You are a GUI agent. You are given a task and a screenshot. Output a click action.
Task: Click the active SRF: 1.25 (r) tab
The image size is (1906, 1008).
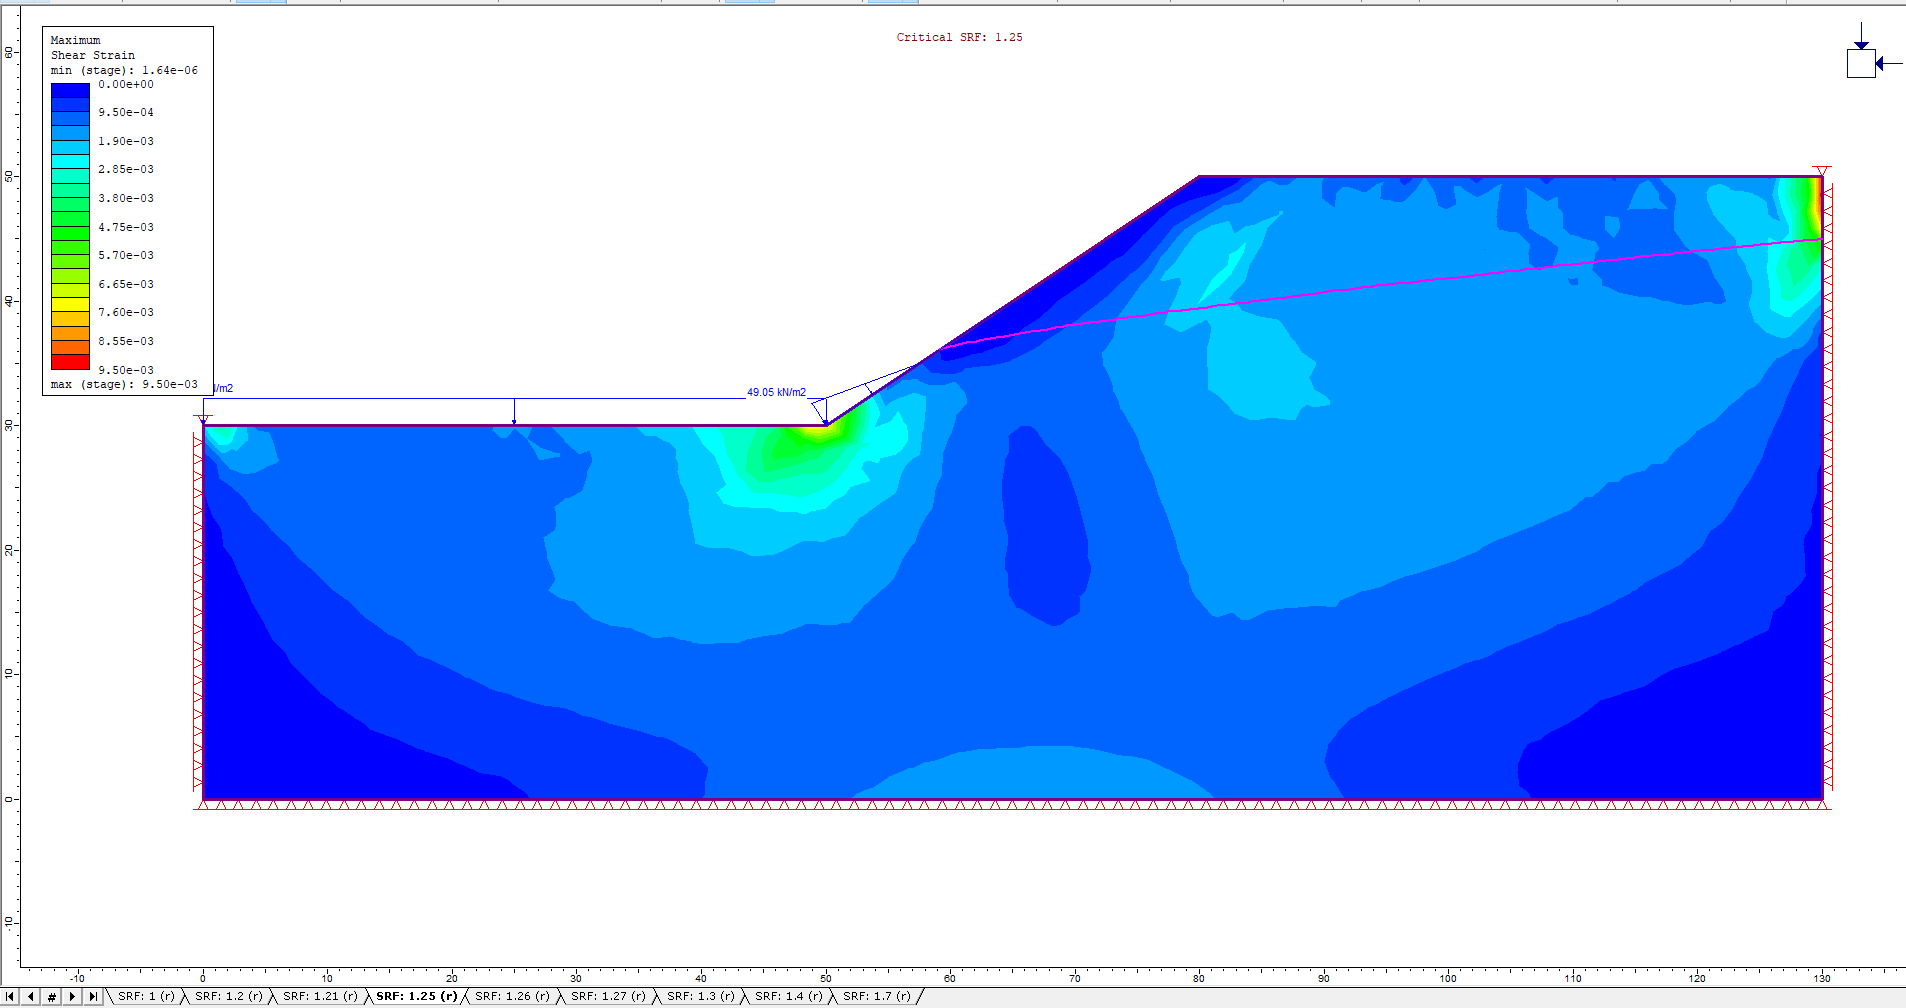pyautogui.click(x=415, y=996)
